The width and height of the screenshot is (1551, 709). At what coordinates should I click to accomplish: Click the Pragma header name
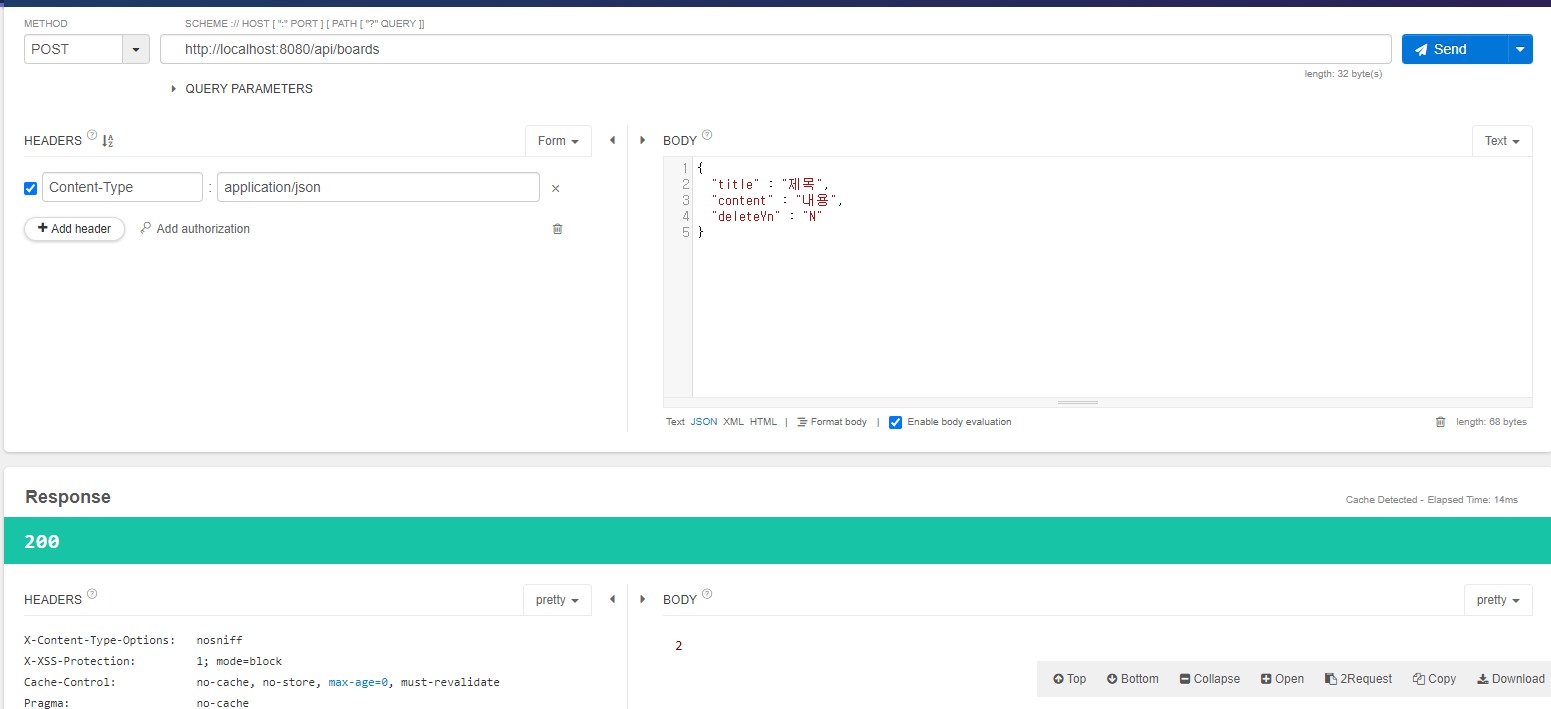pyautogui.click(x=46, y=703)
